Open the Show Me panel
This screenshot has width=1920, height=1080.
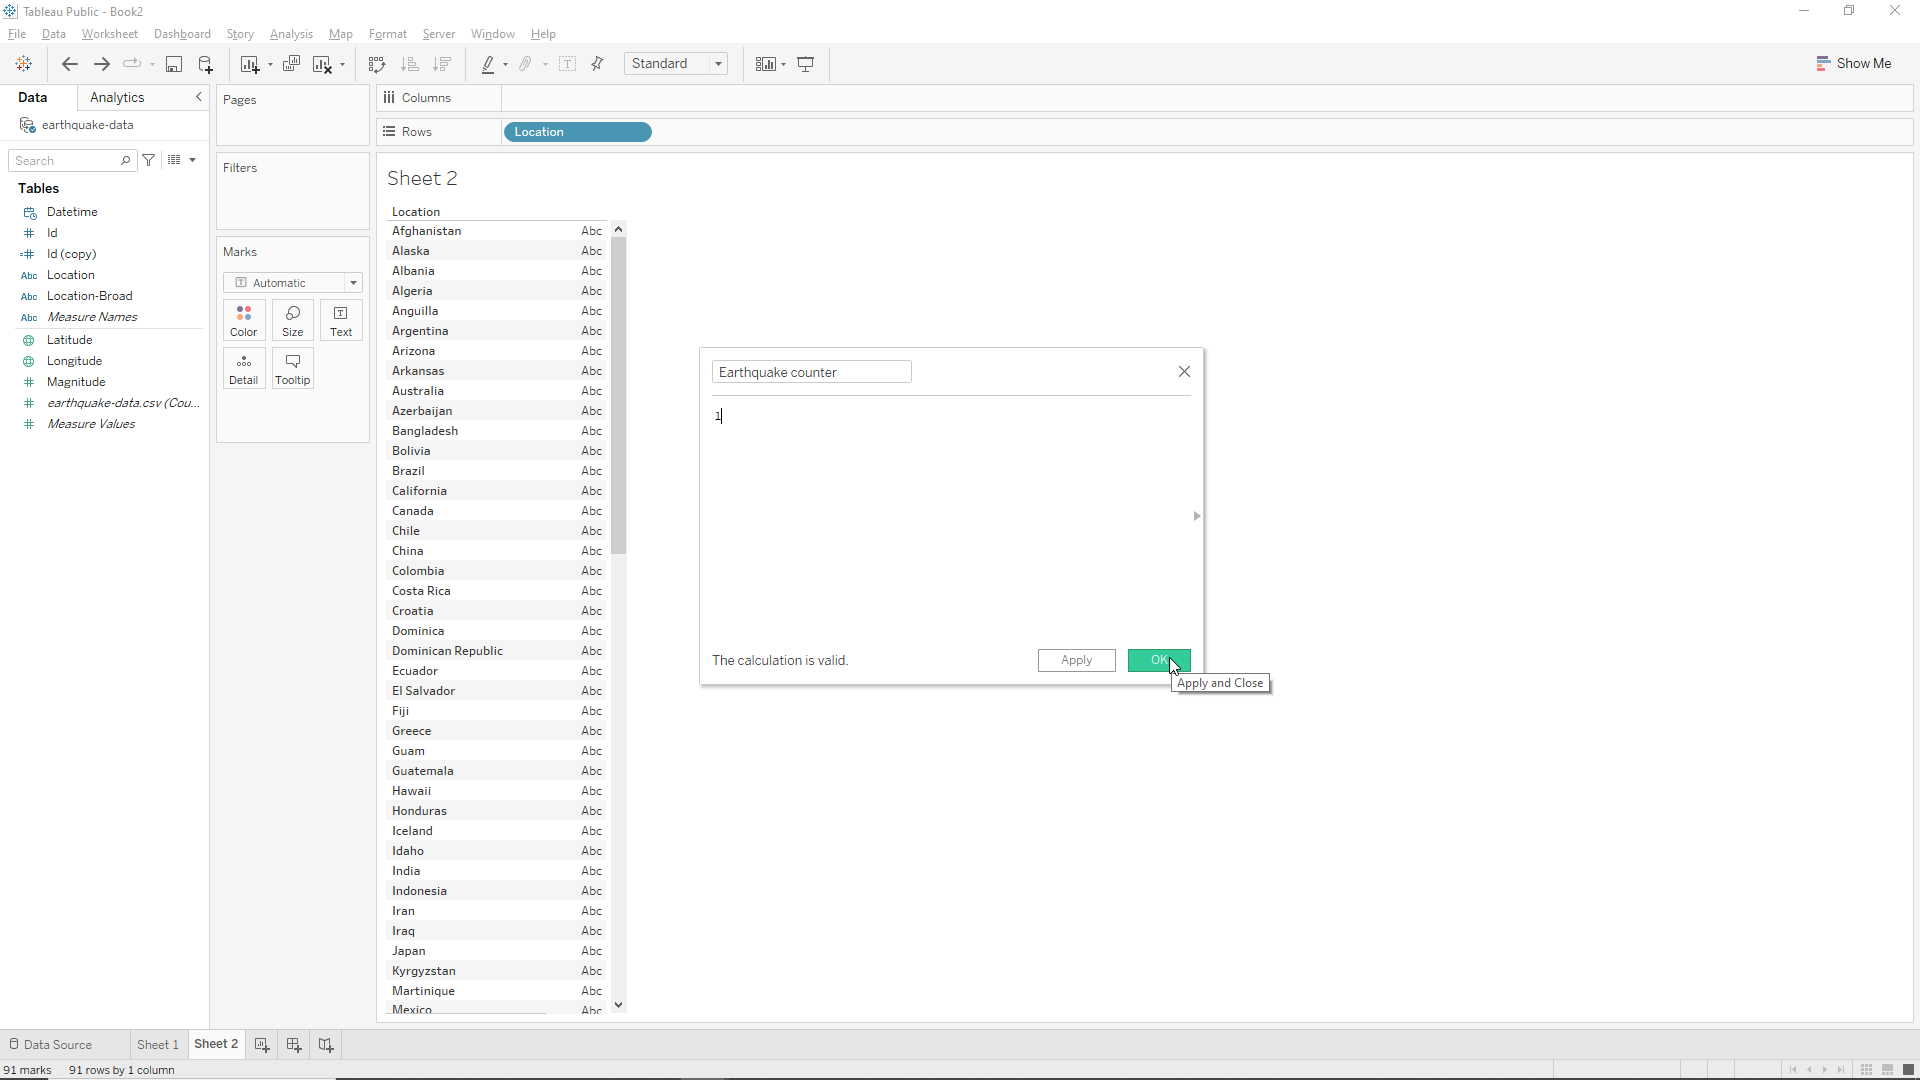pos(1854,63)
